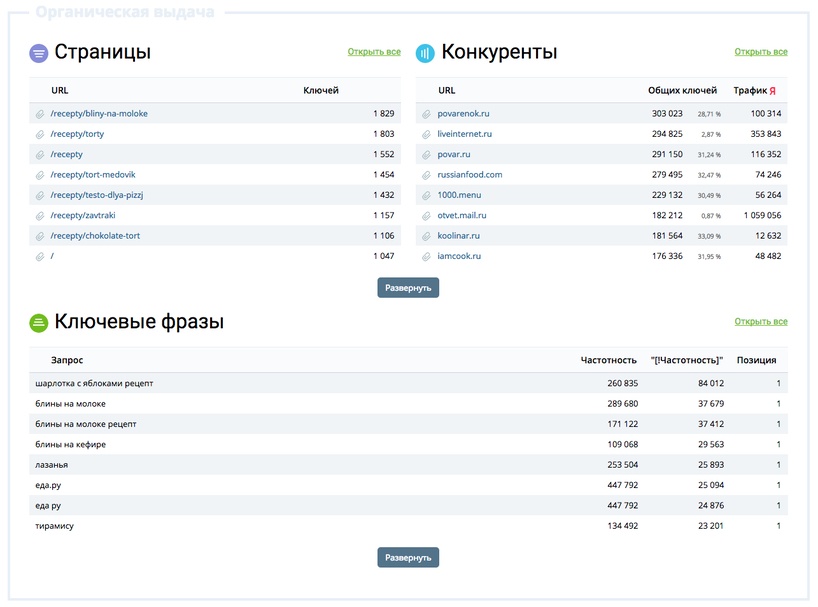Click the blue Страницы section icon
Image resolution: width=818 pixels, height=607 pixels.
[38, 52]
